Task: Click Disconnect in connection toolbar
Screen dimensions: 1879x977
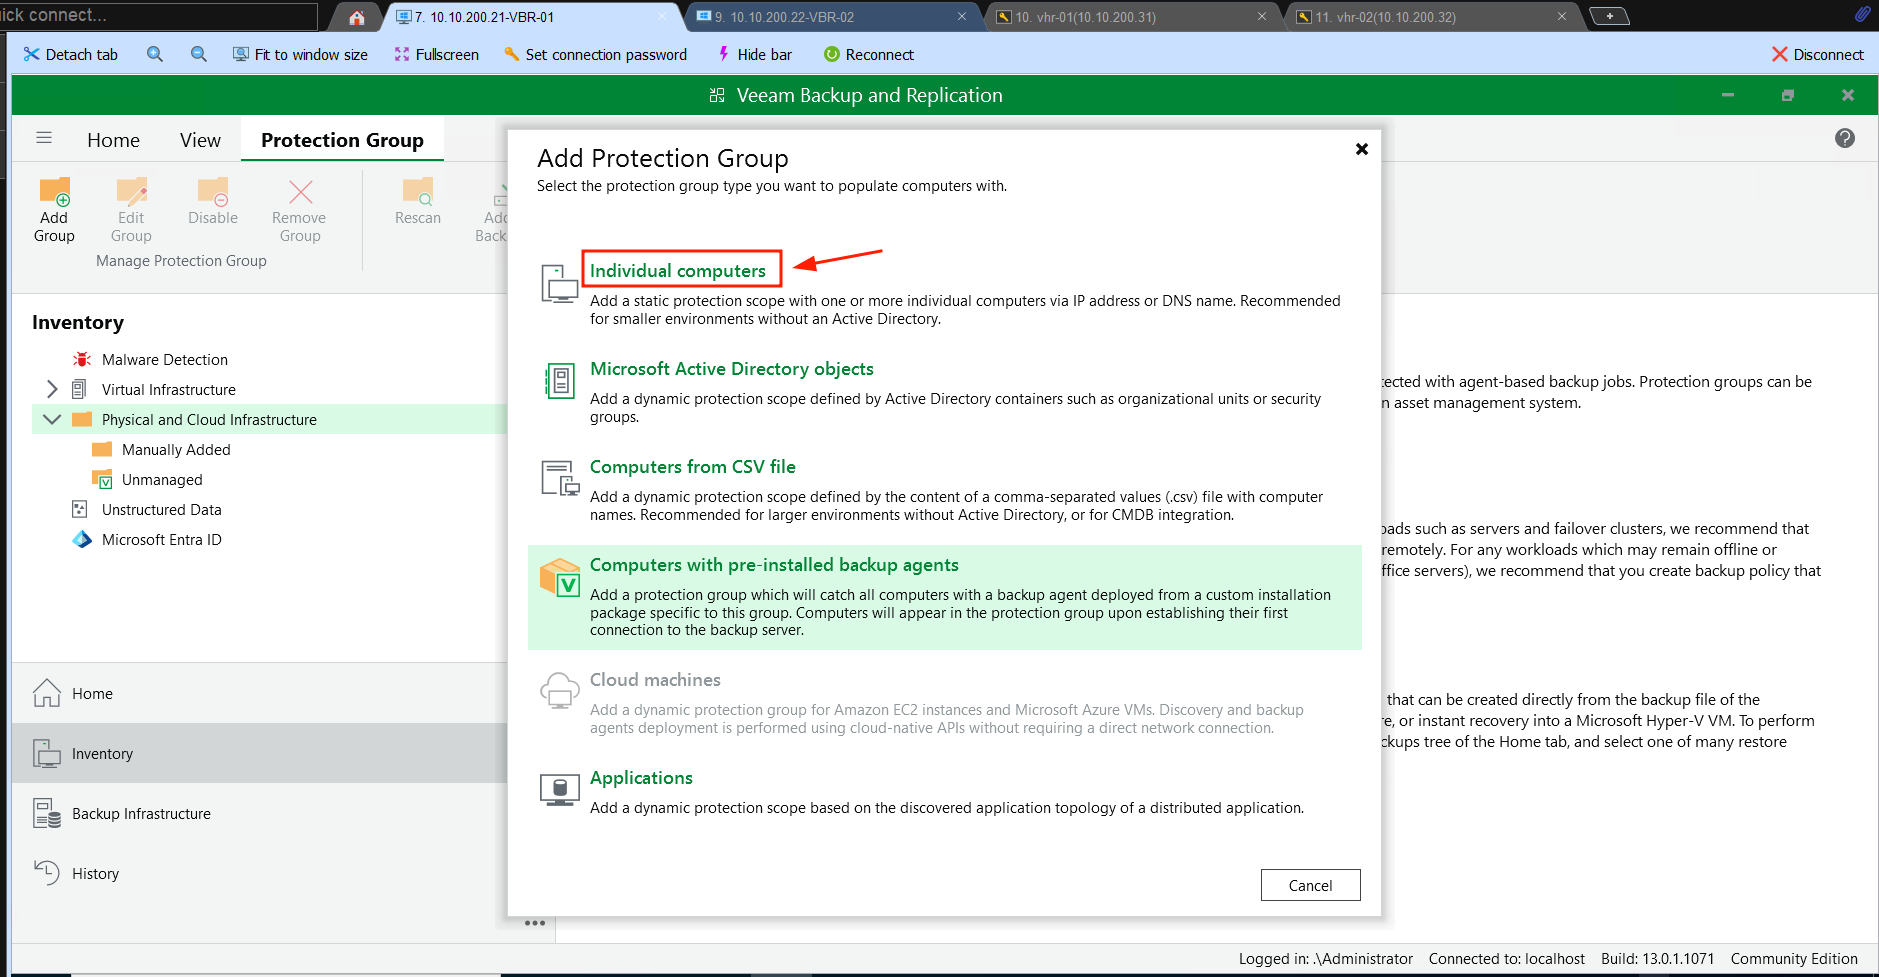Action: [x=1817, y=54]
